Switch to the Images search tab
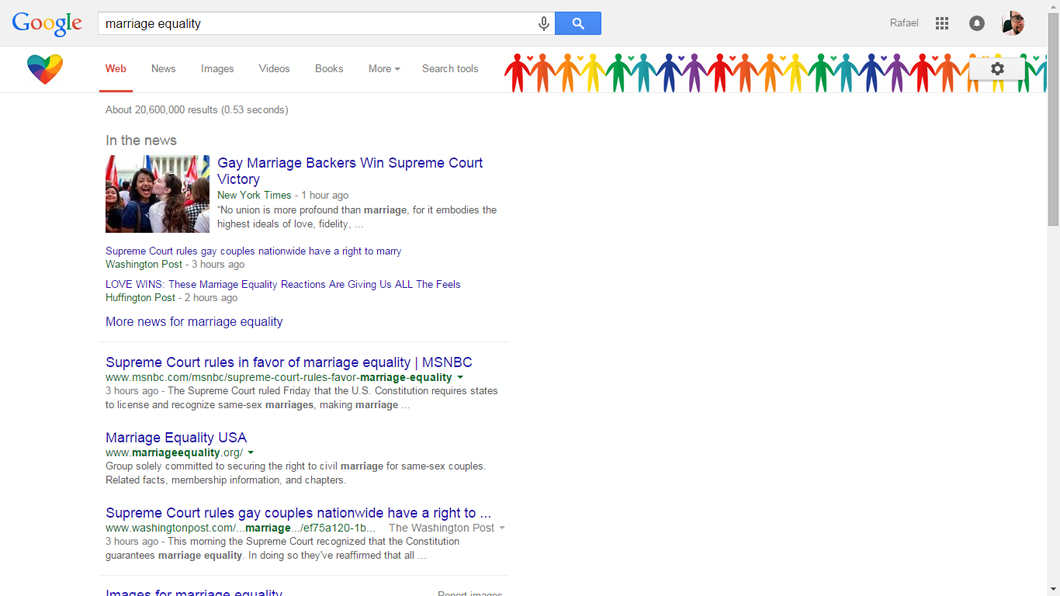 tap(217, 69)
